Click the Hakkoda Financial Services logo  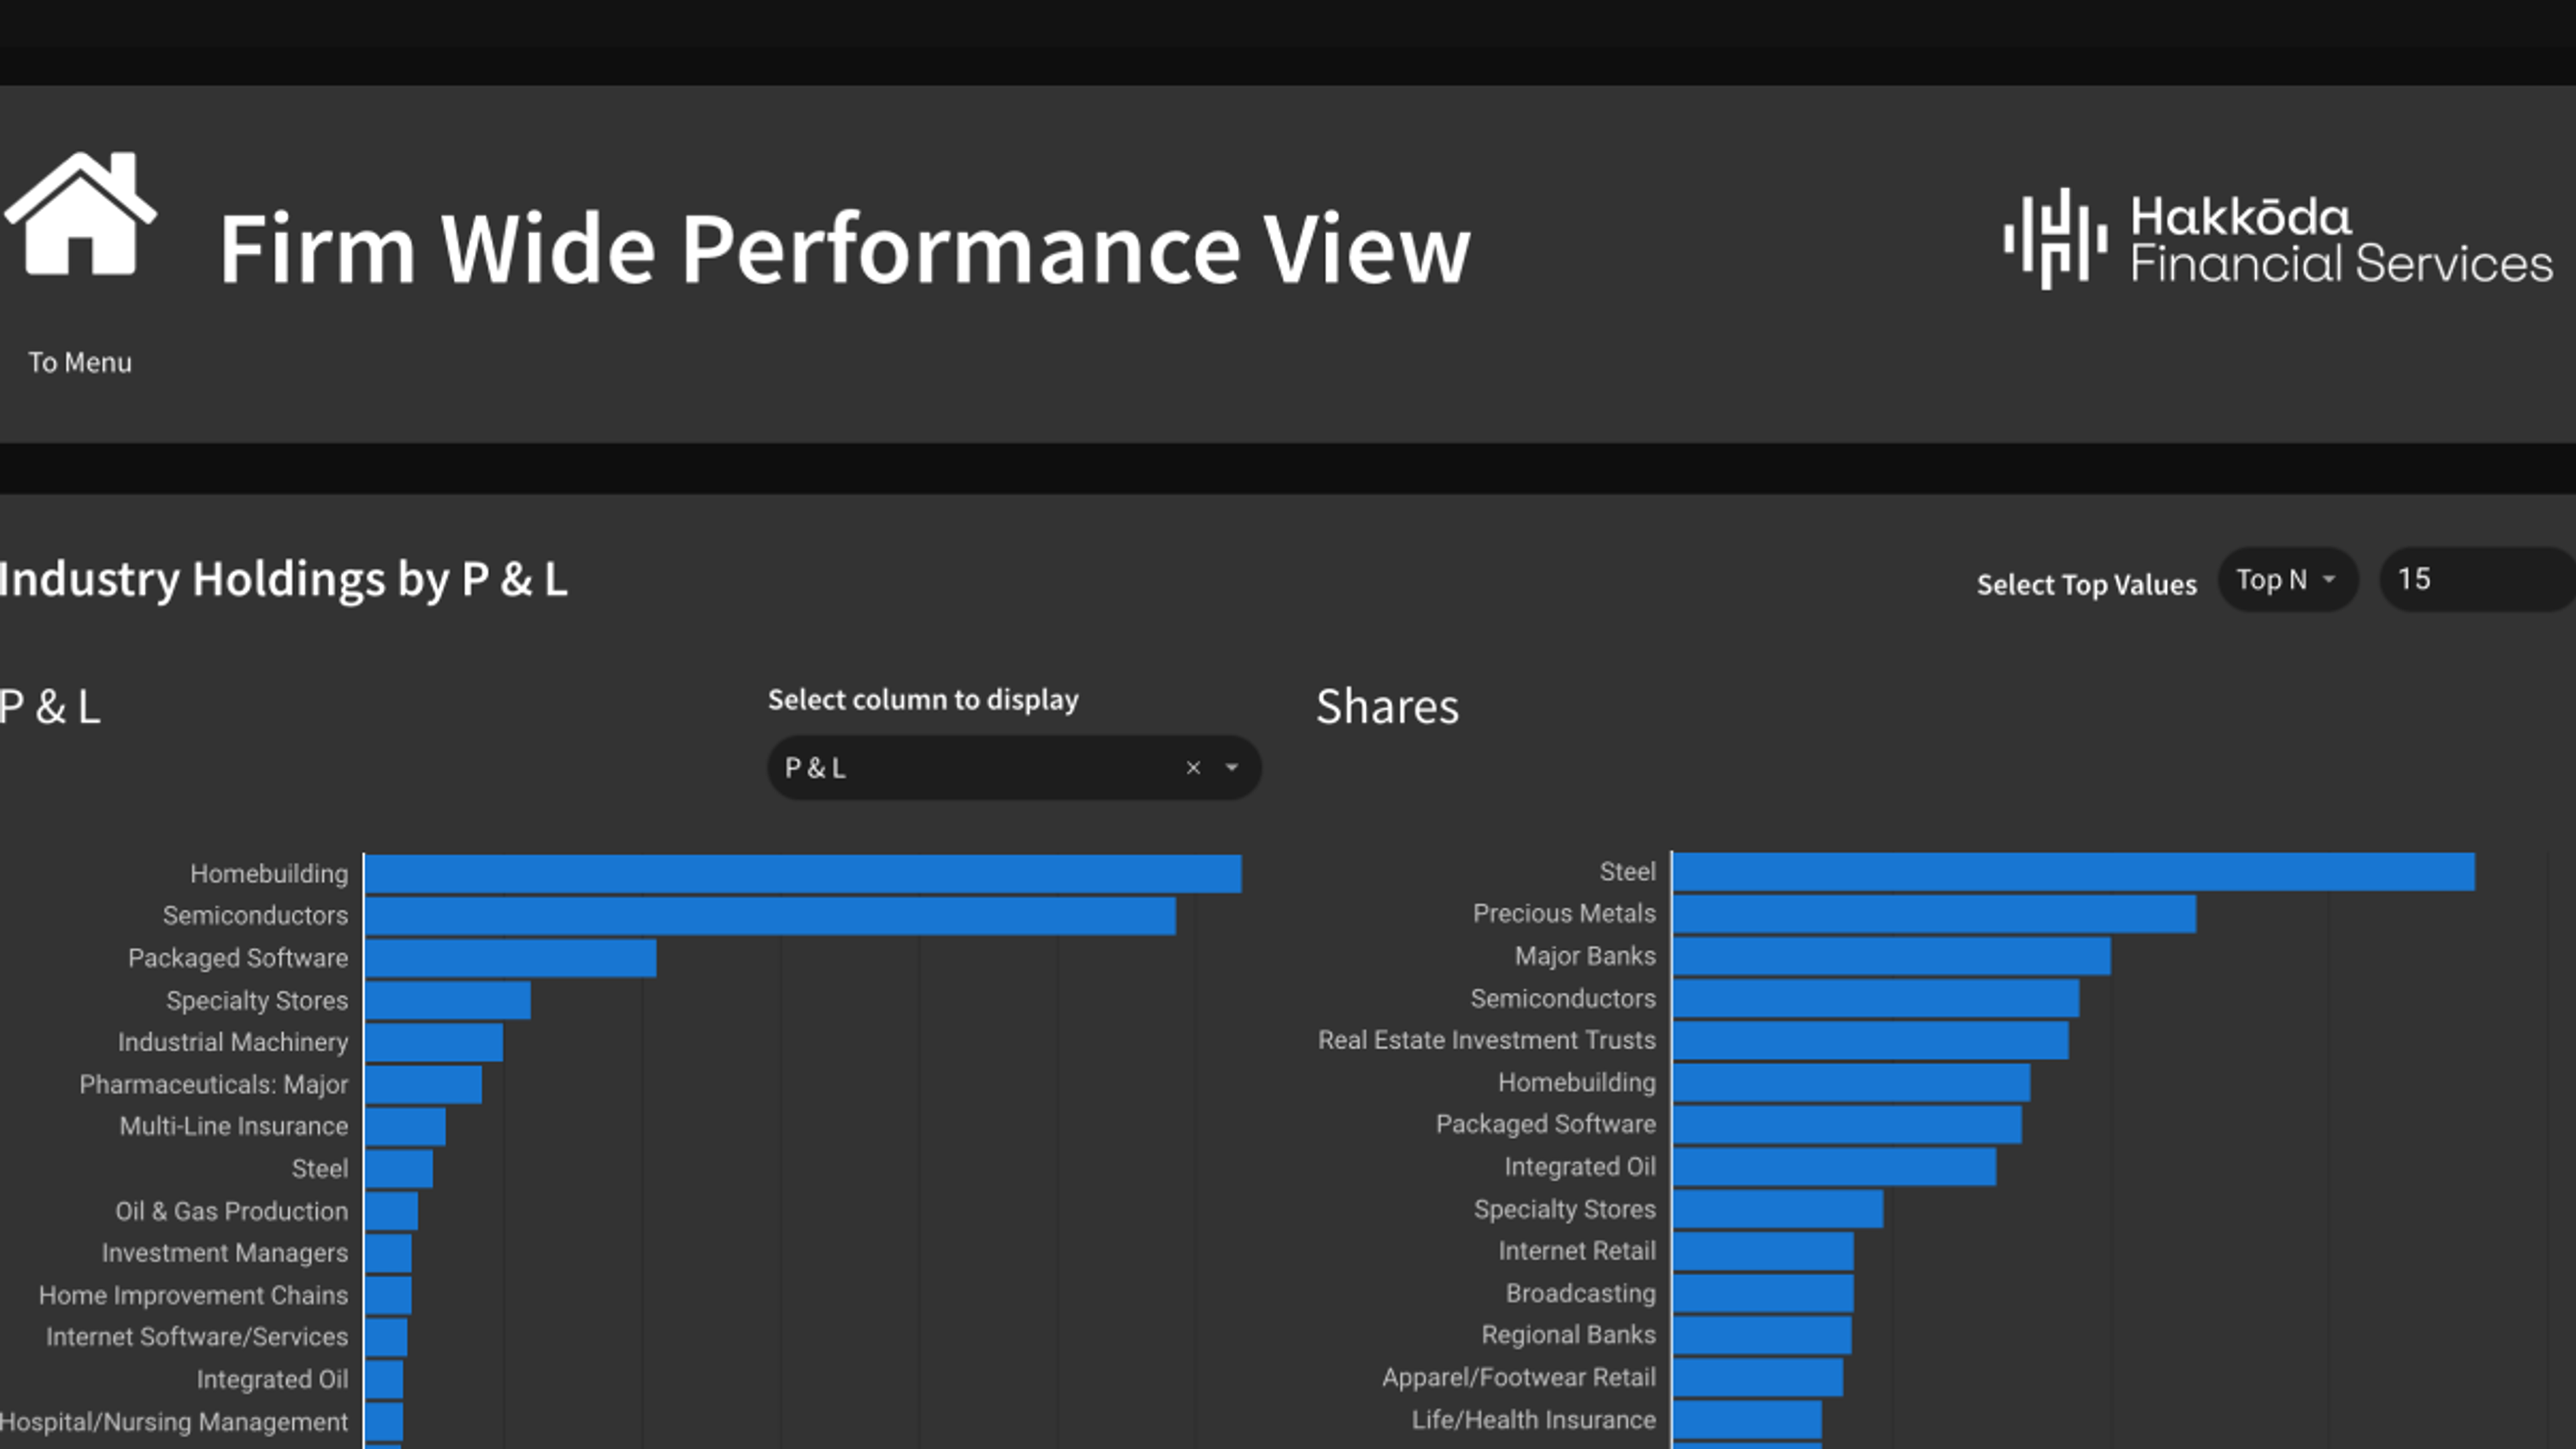pyautogui.click(x=2278, y=239)
